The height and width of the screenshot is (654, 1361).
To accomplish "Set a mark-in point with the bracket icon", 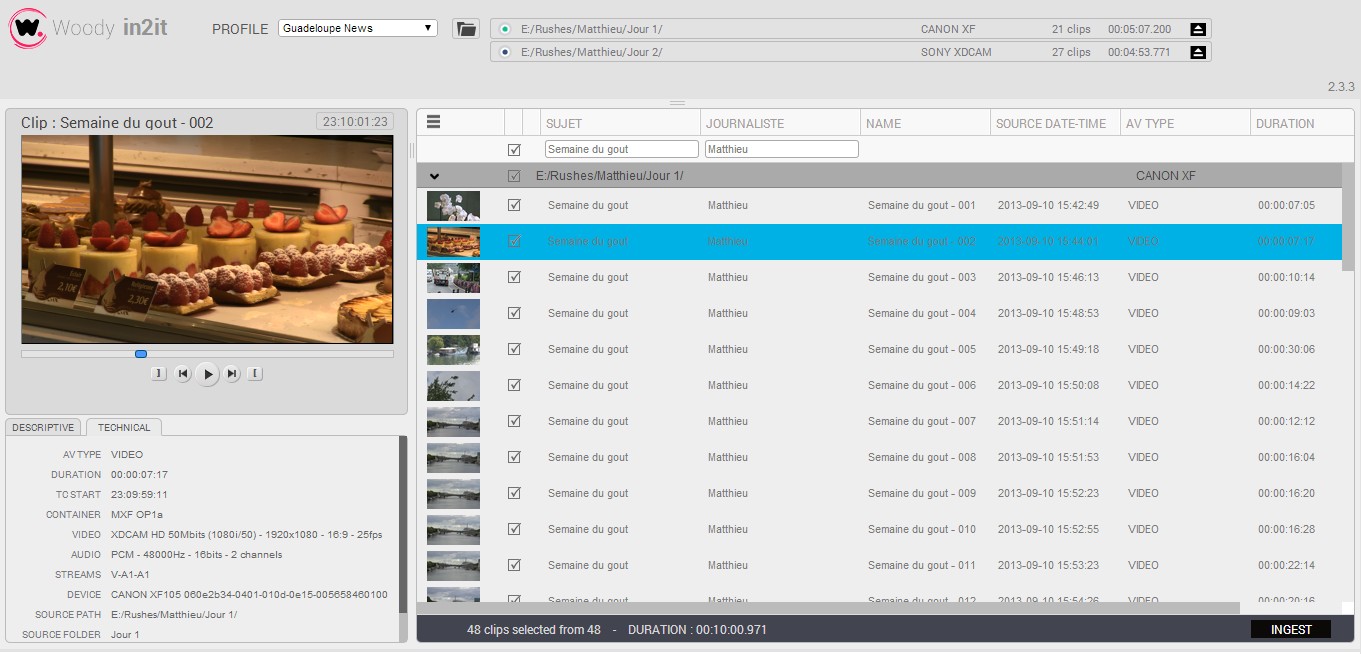I will click(x=158, y=372).
